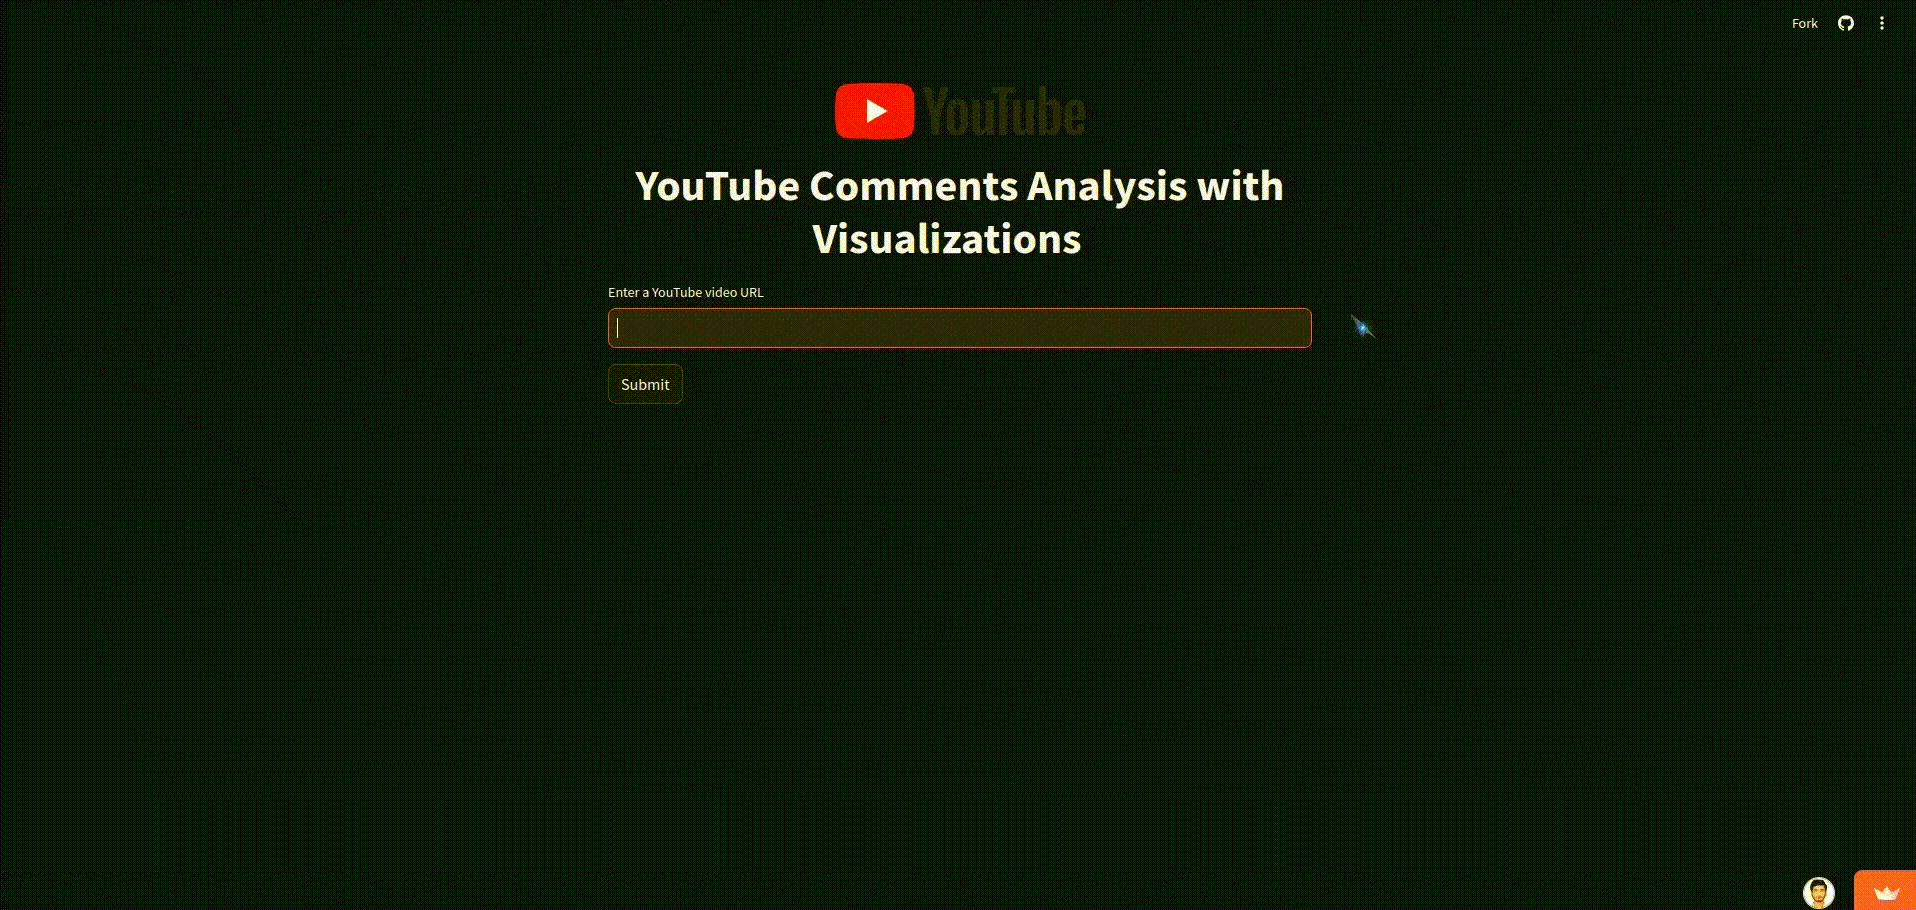
Task: Select the word 'Fork' in the top toolbar
Action: click(x=1805, y=23)
